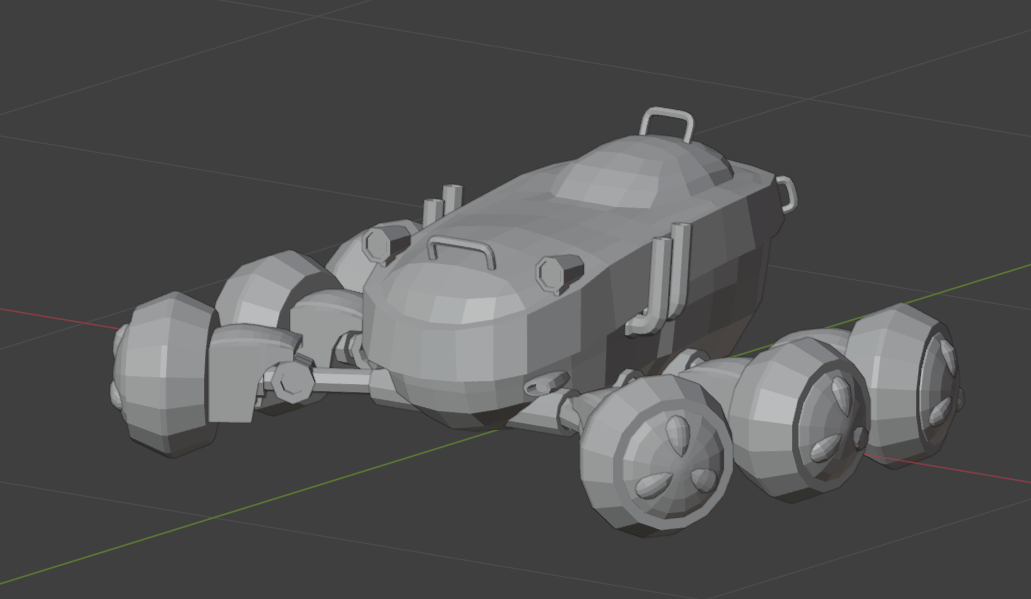Image resolution: width=1031 pixels, height=599 pixels.
Task: Select the leftmost front wheel
Action: tap(165, 374)
